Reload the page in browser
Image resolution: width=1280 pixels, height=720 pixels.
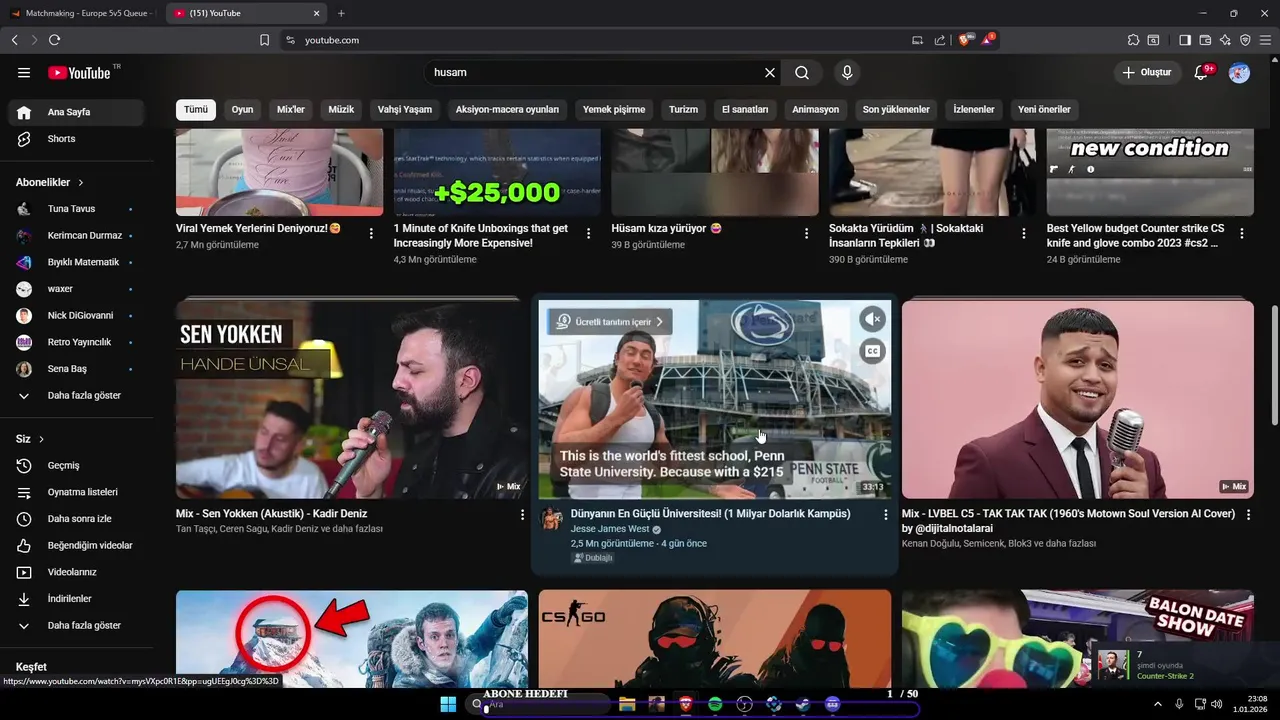point(54,40)
